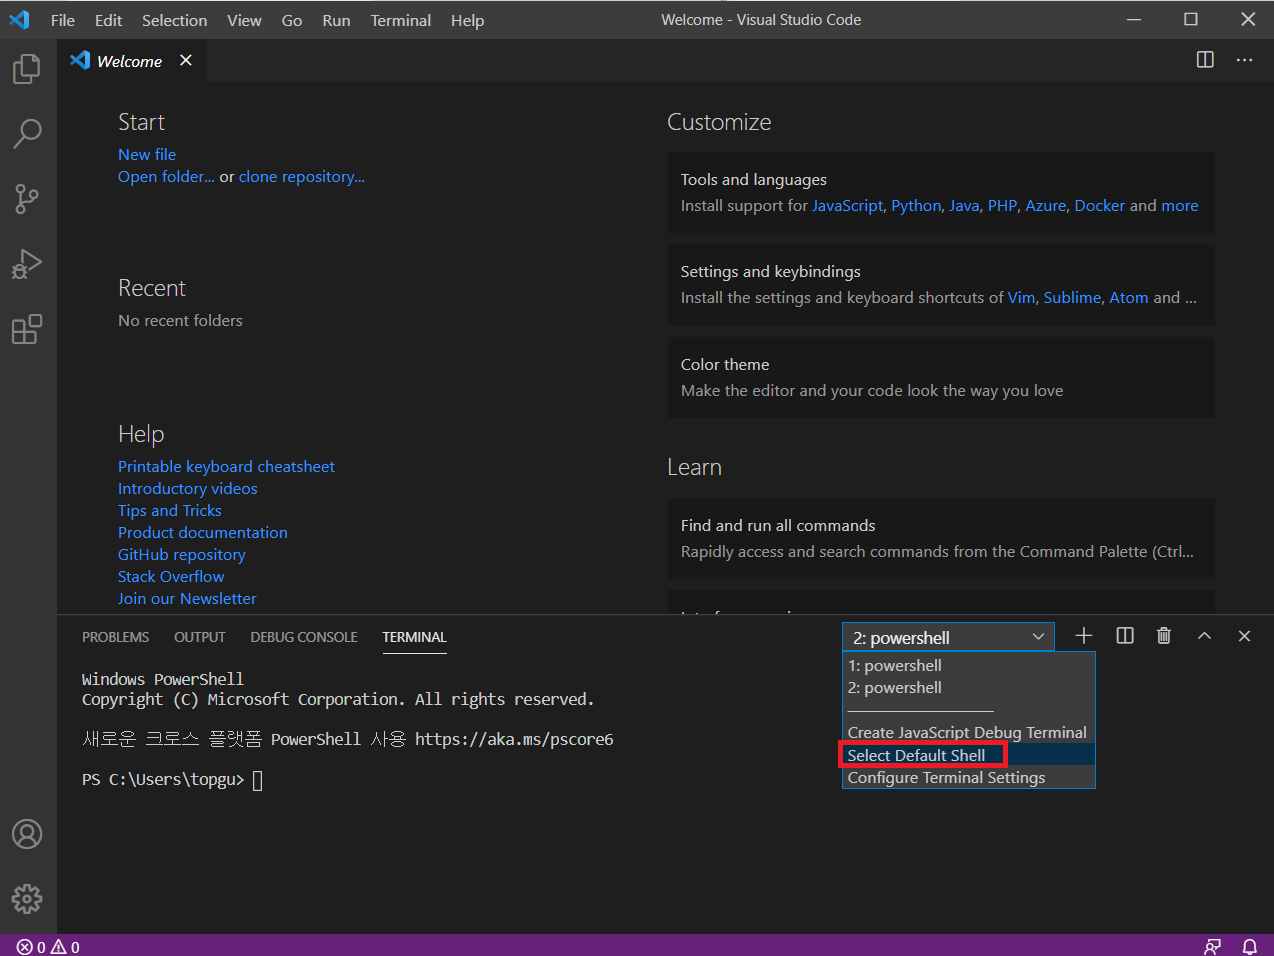1274x956 pixels.
Task: Open the Accounts menu icon
Action: [27, 834]
